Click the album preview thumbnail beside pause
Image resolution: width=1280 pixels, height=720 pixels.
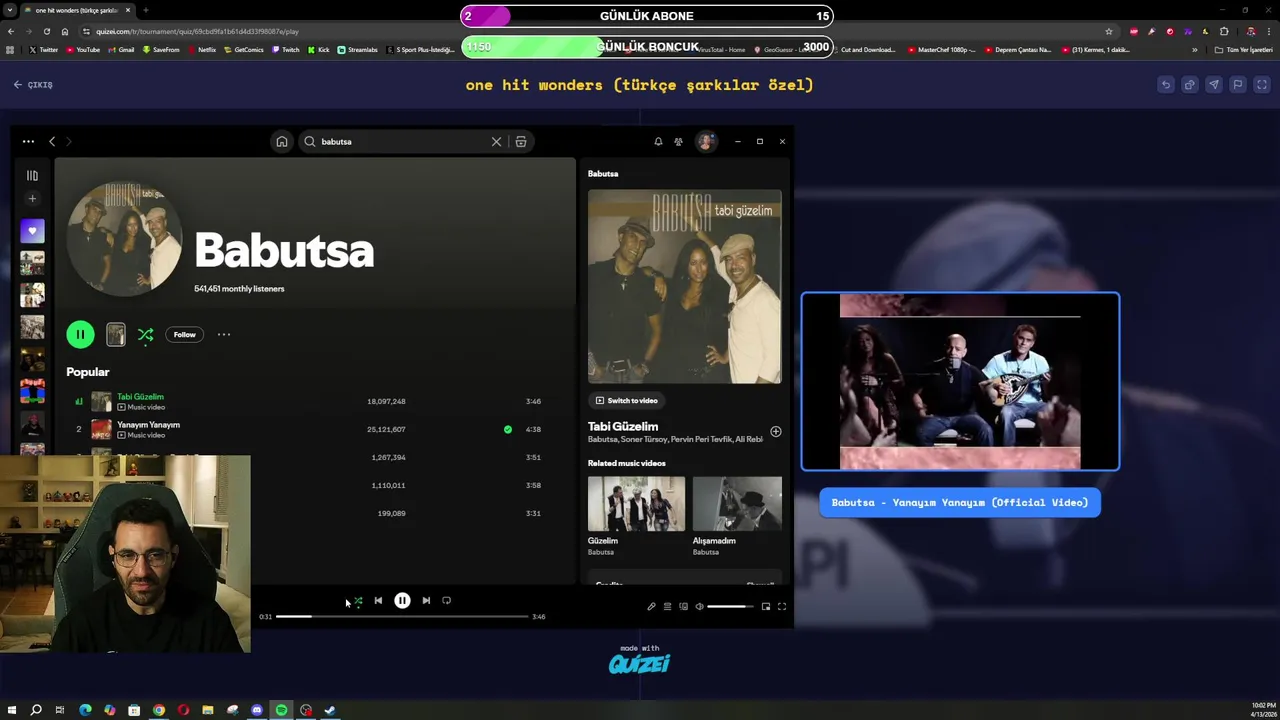point(116,335)
